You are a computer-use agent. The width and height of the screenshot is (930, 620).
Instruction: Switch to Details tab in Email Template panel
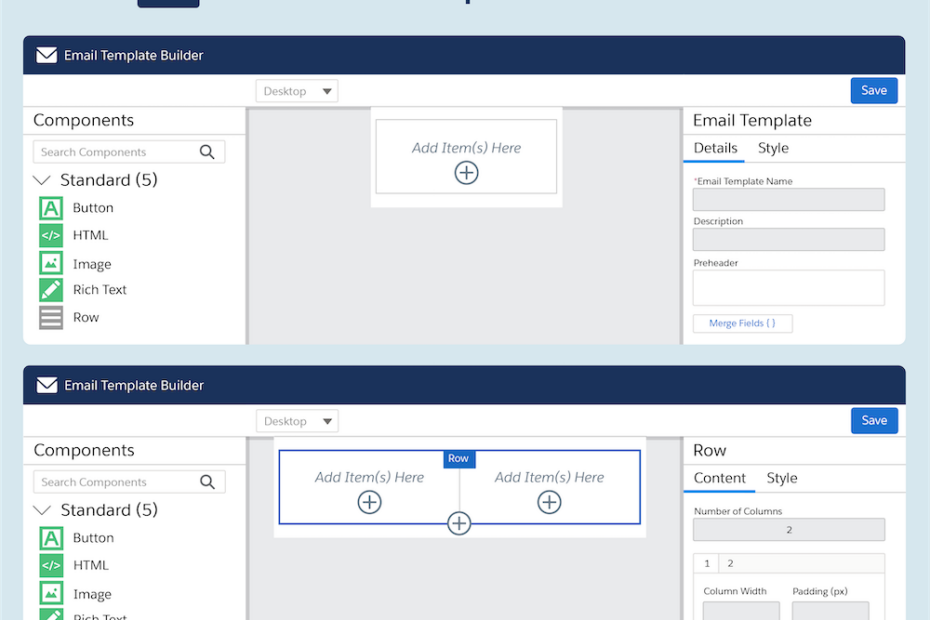pos(715,148)
